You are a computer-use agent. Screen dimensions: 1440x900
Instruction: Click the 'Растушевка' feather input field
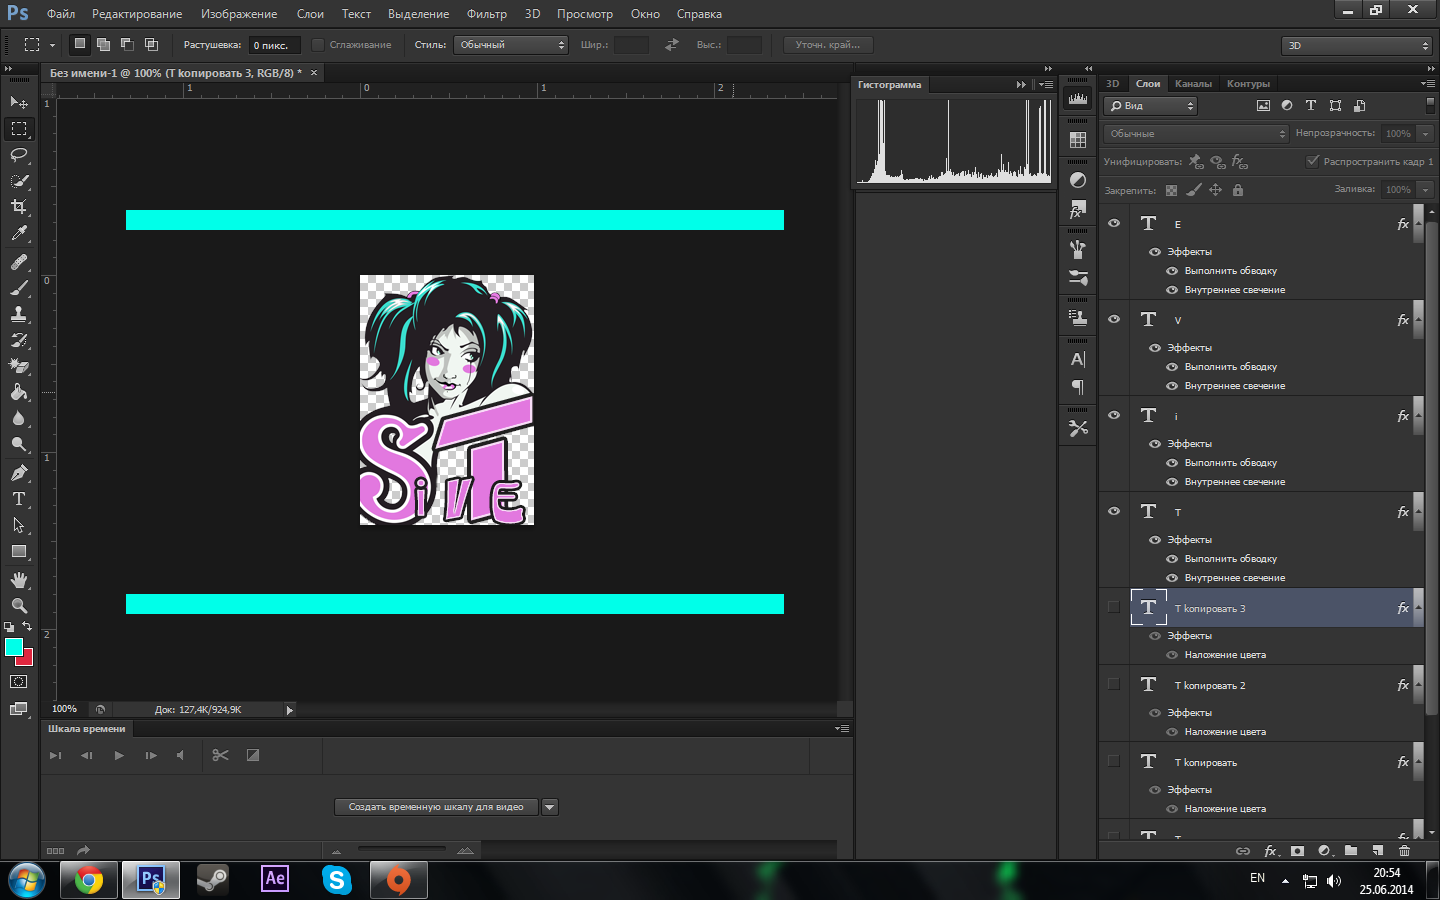tap(274, 45)
